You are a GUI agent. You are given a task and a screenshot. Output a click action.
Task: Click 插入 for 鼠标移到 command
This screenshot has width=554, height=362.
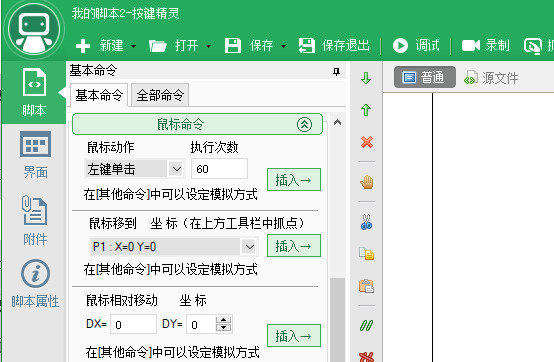[294, 245]
